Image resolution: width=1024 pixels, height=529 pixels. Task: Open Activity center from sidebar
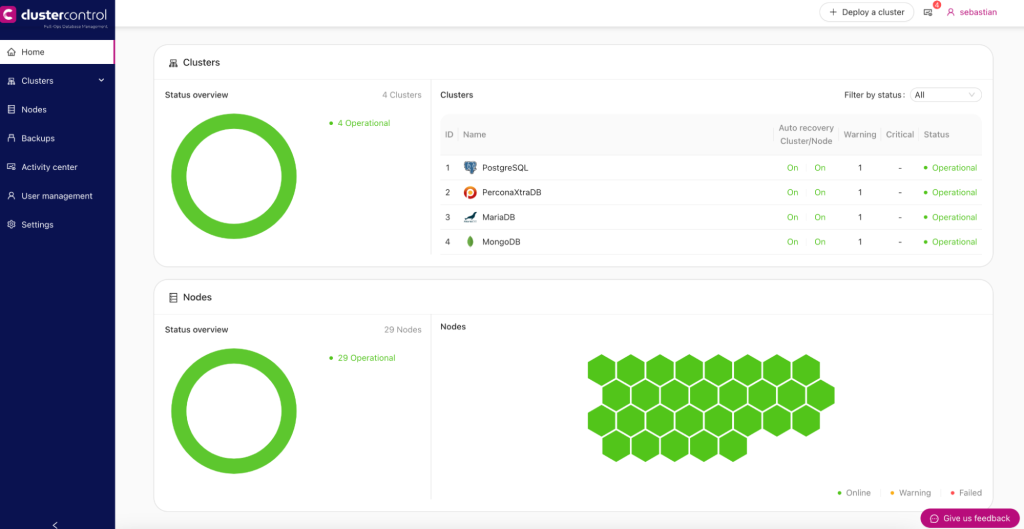click(x=57, y=167)
